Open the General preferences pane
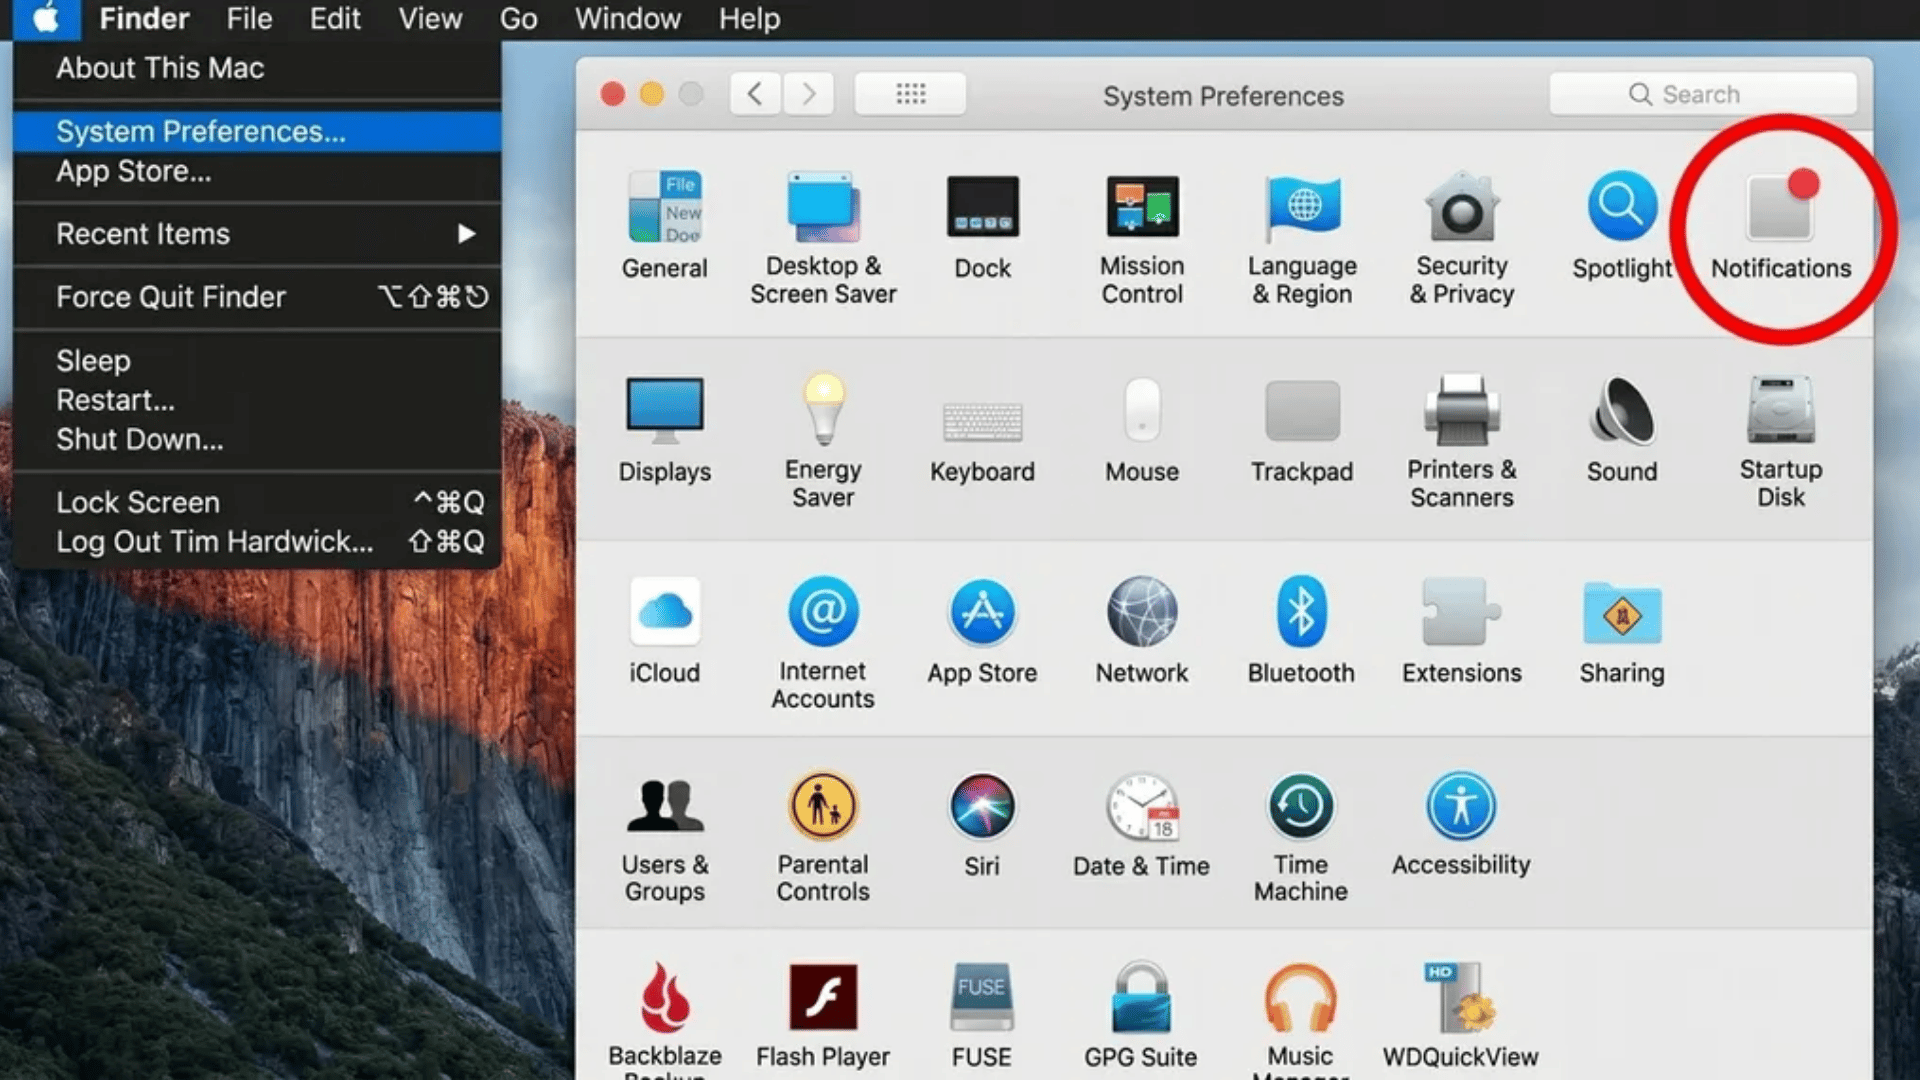The image size is (1920, 1080). click(664, 226)
